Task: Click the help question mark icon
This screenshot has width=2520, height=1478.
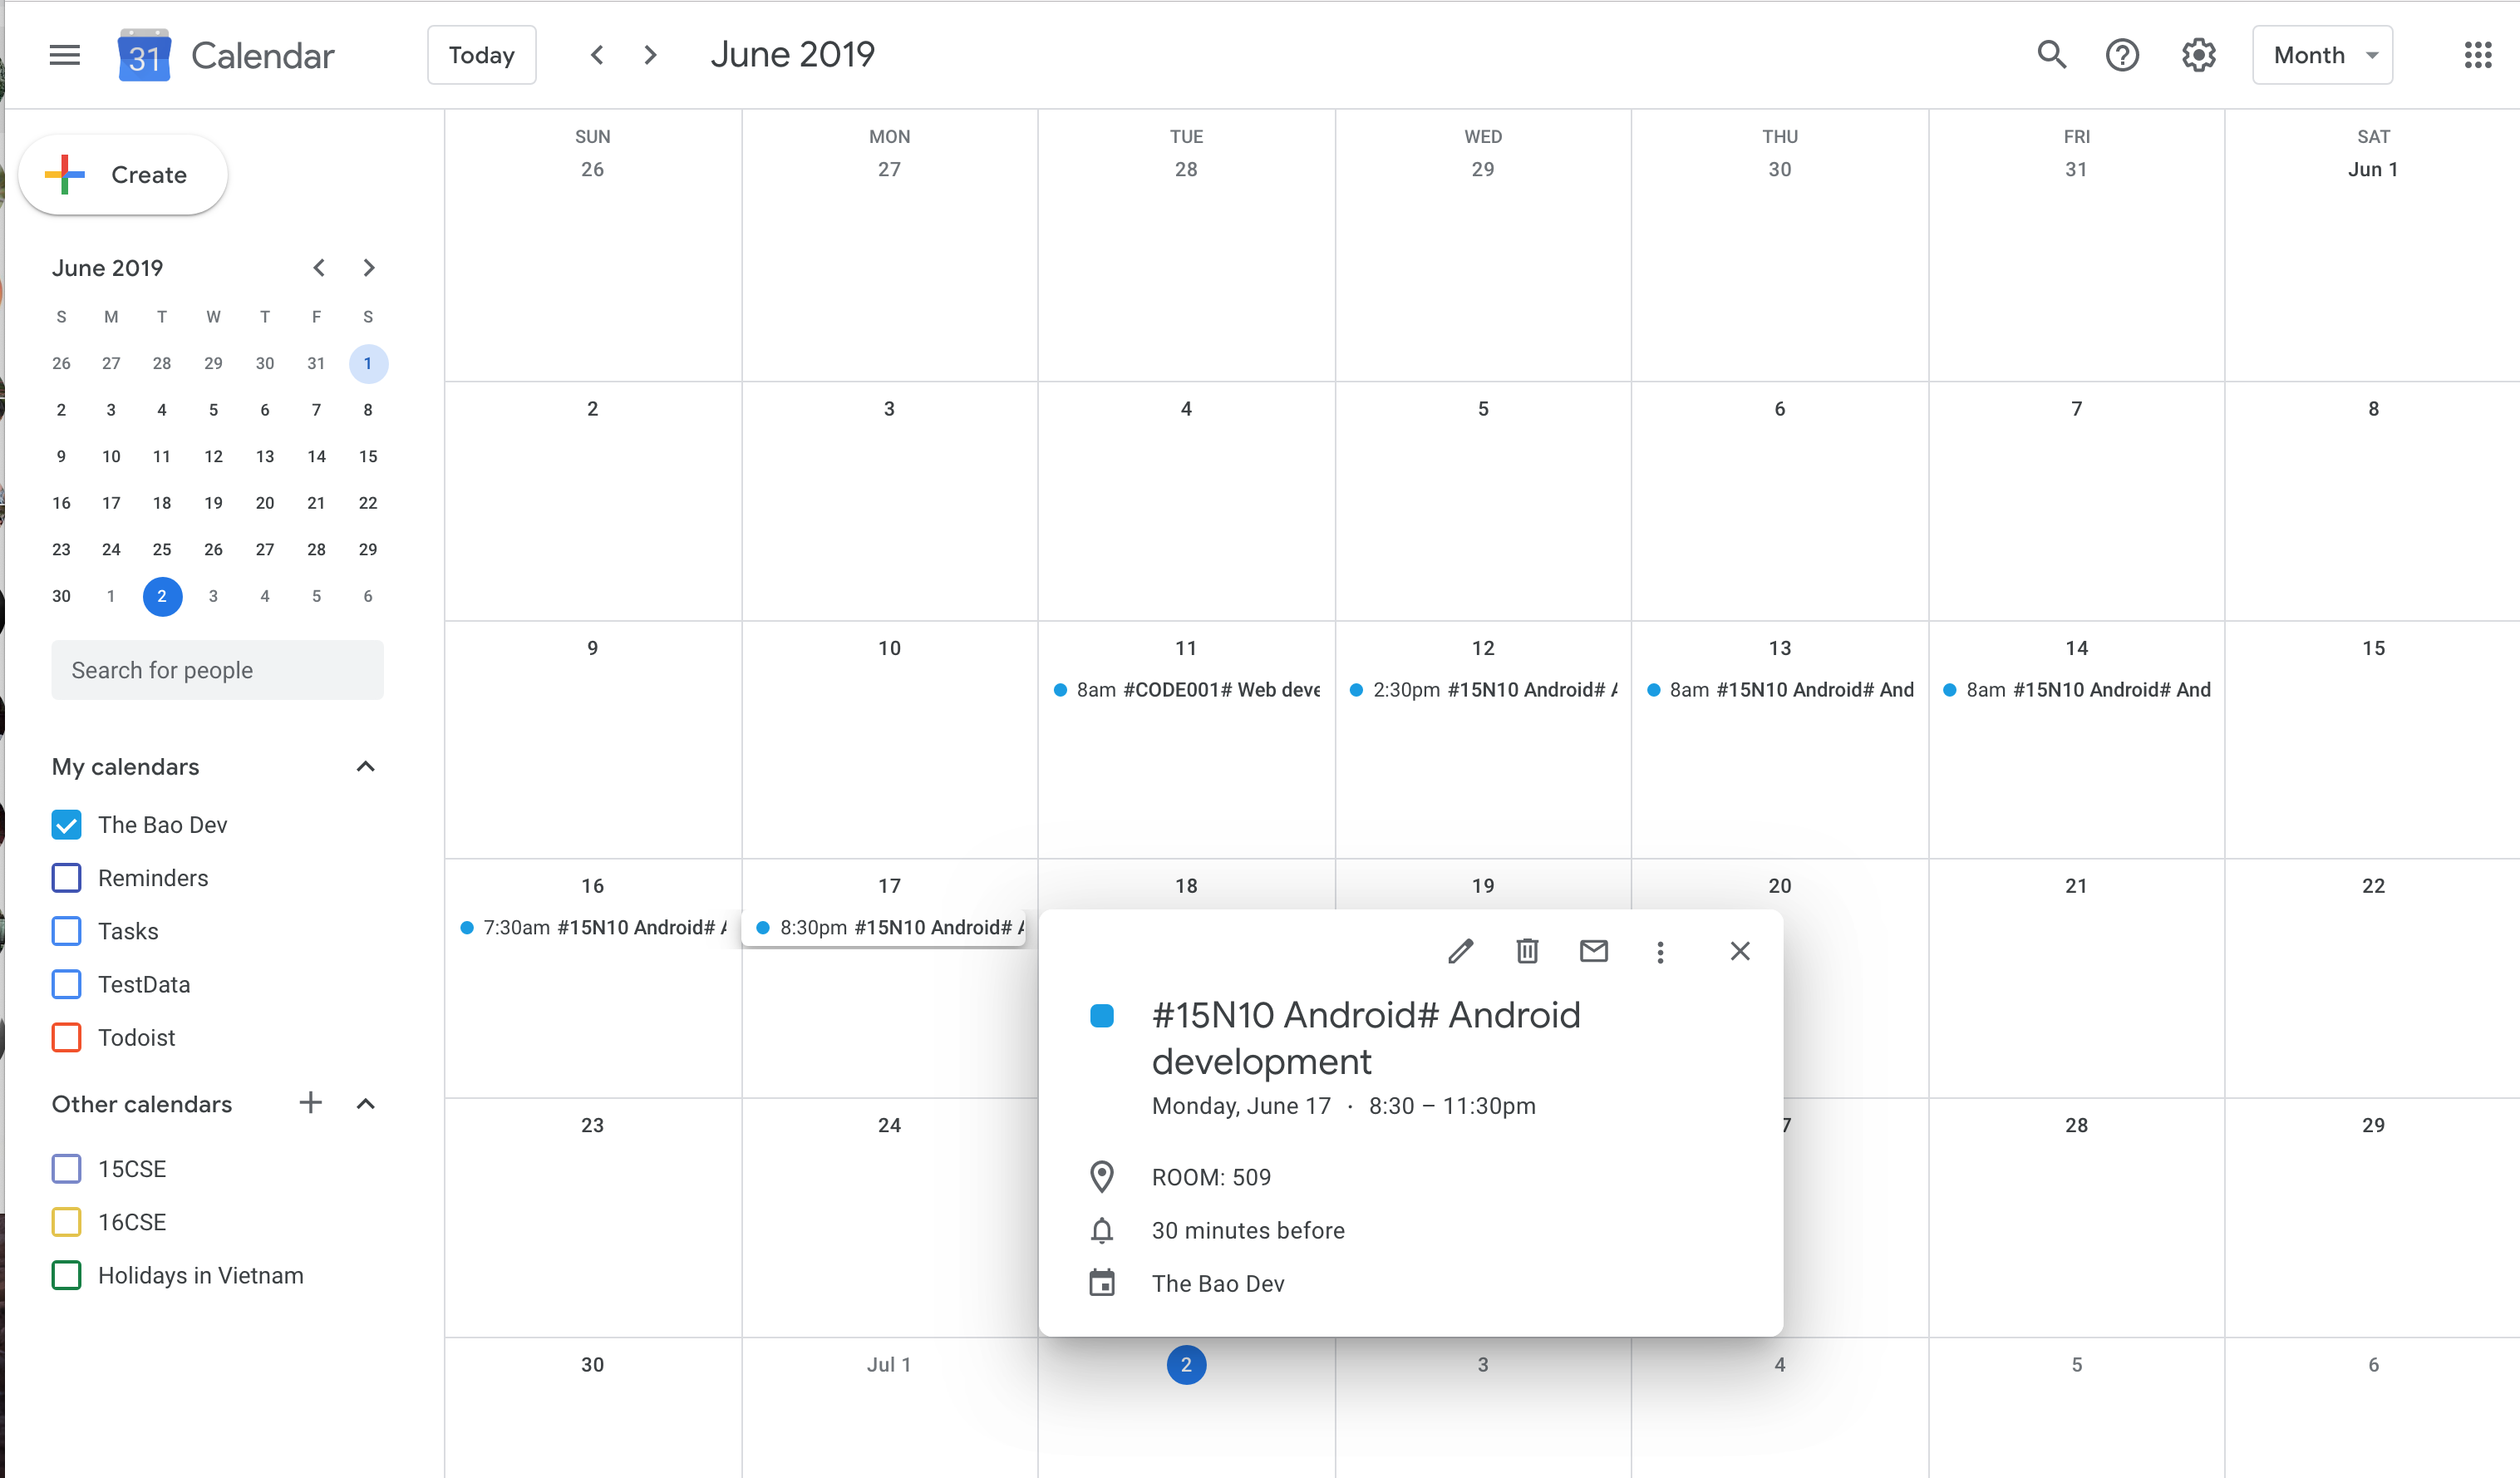Action: point(2122,55)
